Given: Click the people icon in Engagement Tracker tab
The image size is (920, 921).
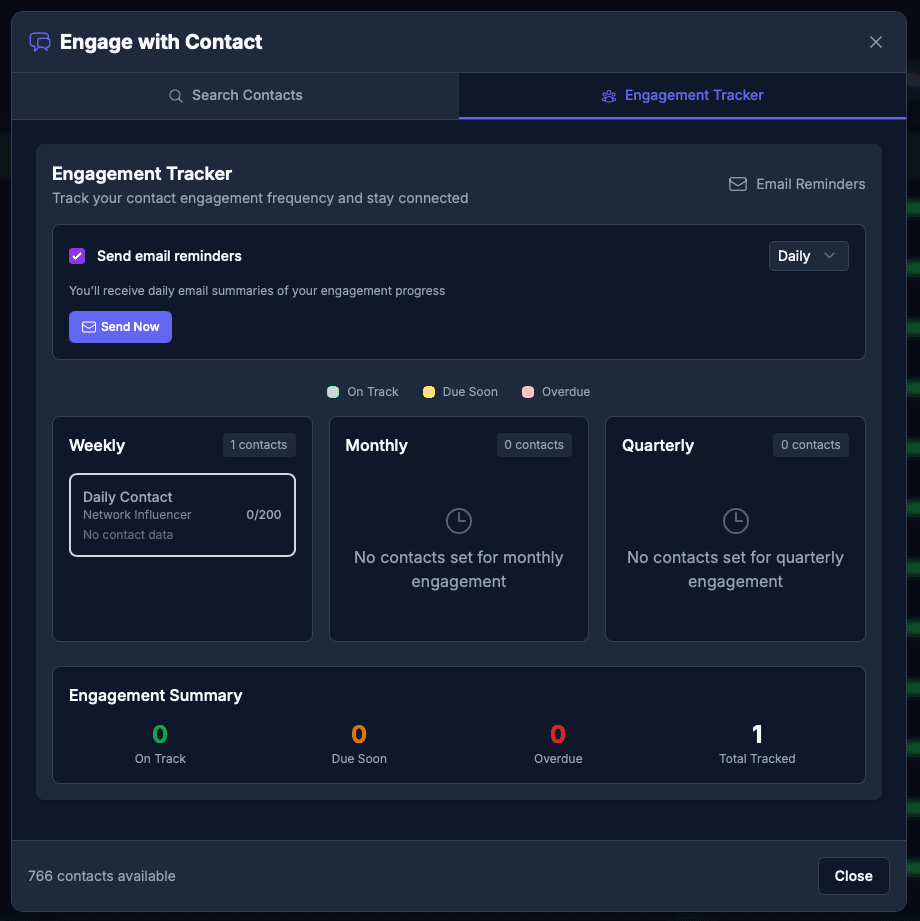Looking at the screenshot, I should point(609,96).
